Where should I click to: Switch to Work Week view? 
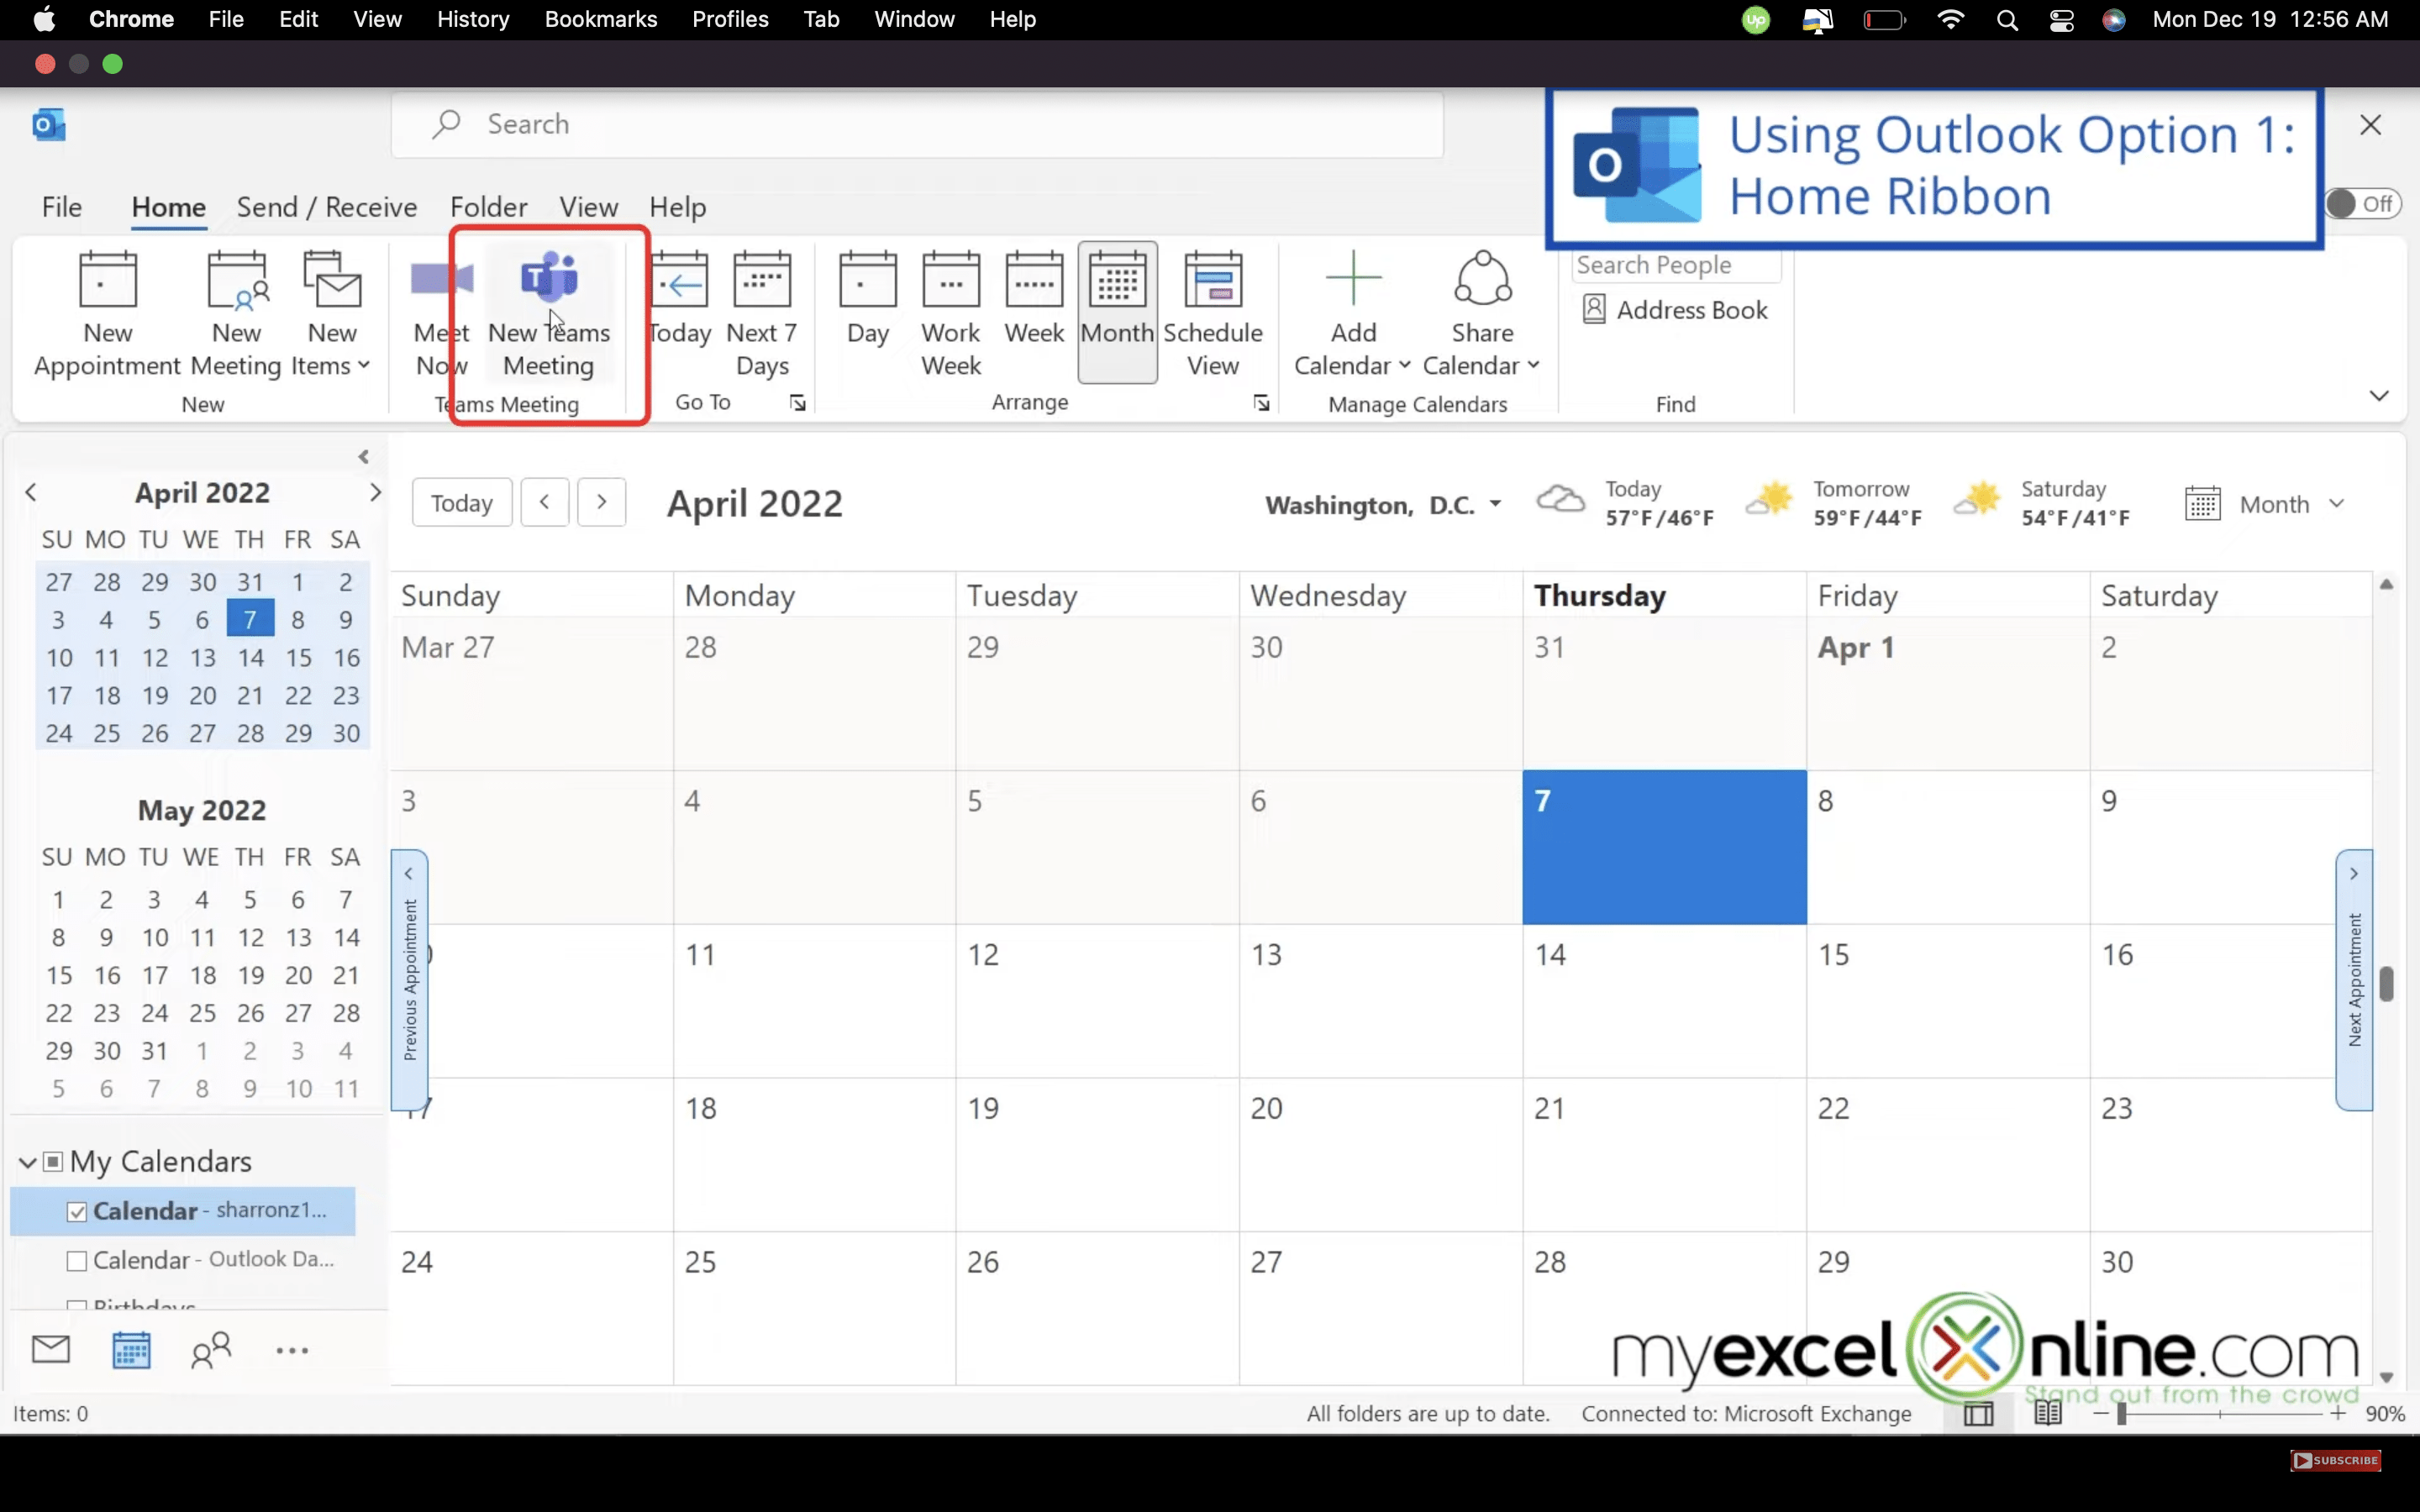click(950, 313)
